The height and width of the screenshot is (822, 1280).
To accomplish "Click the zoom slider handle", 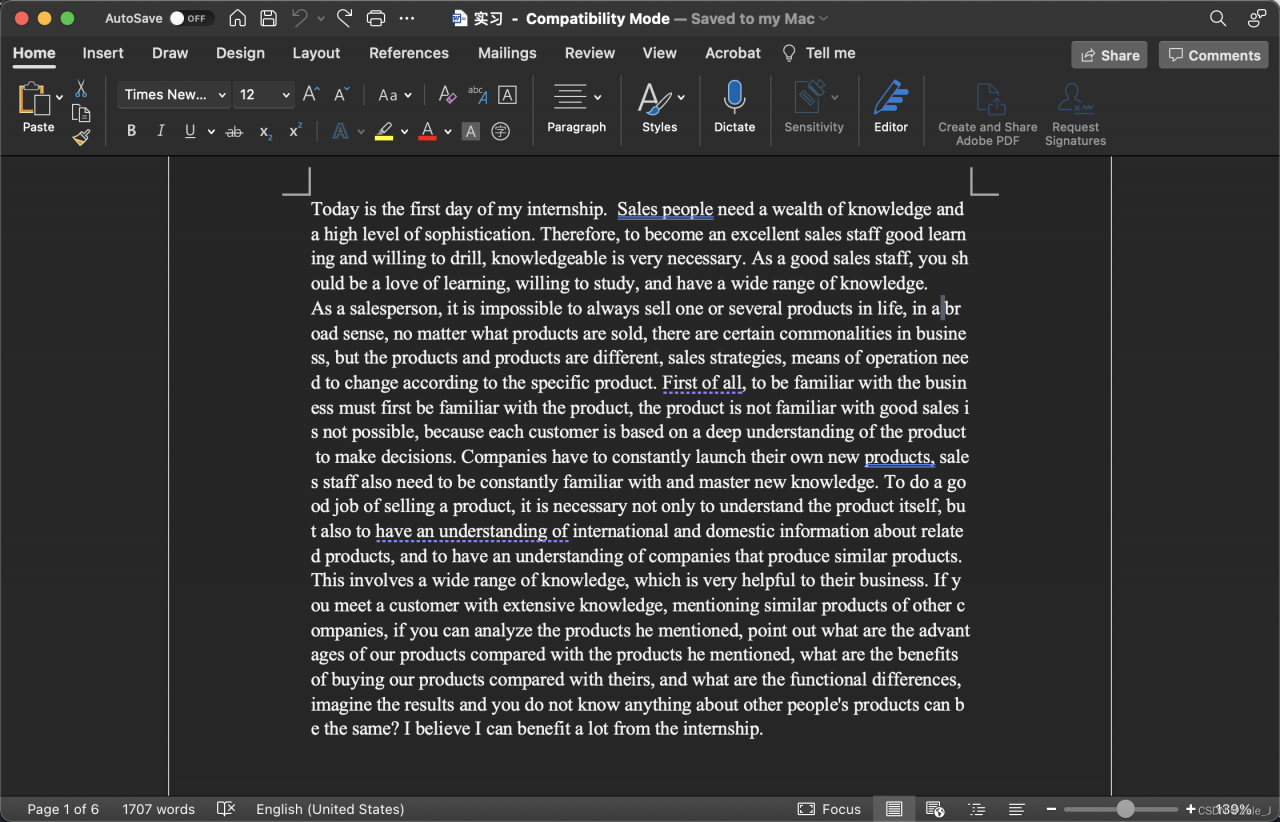I will click(x=1126, y=808).
